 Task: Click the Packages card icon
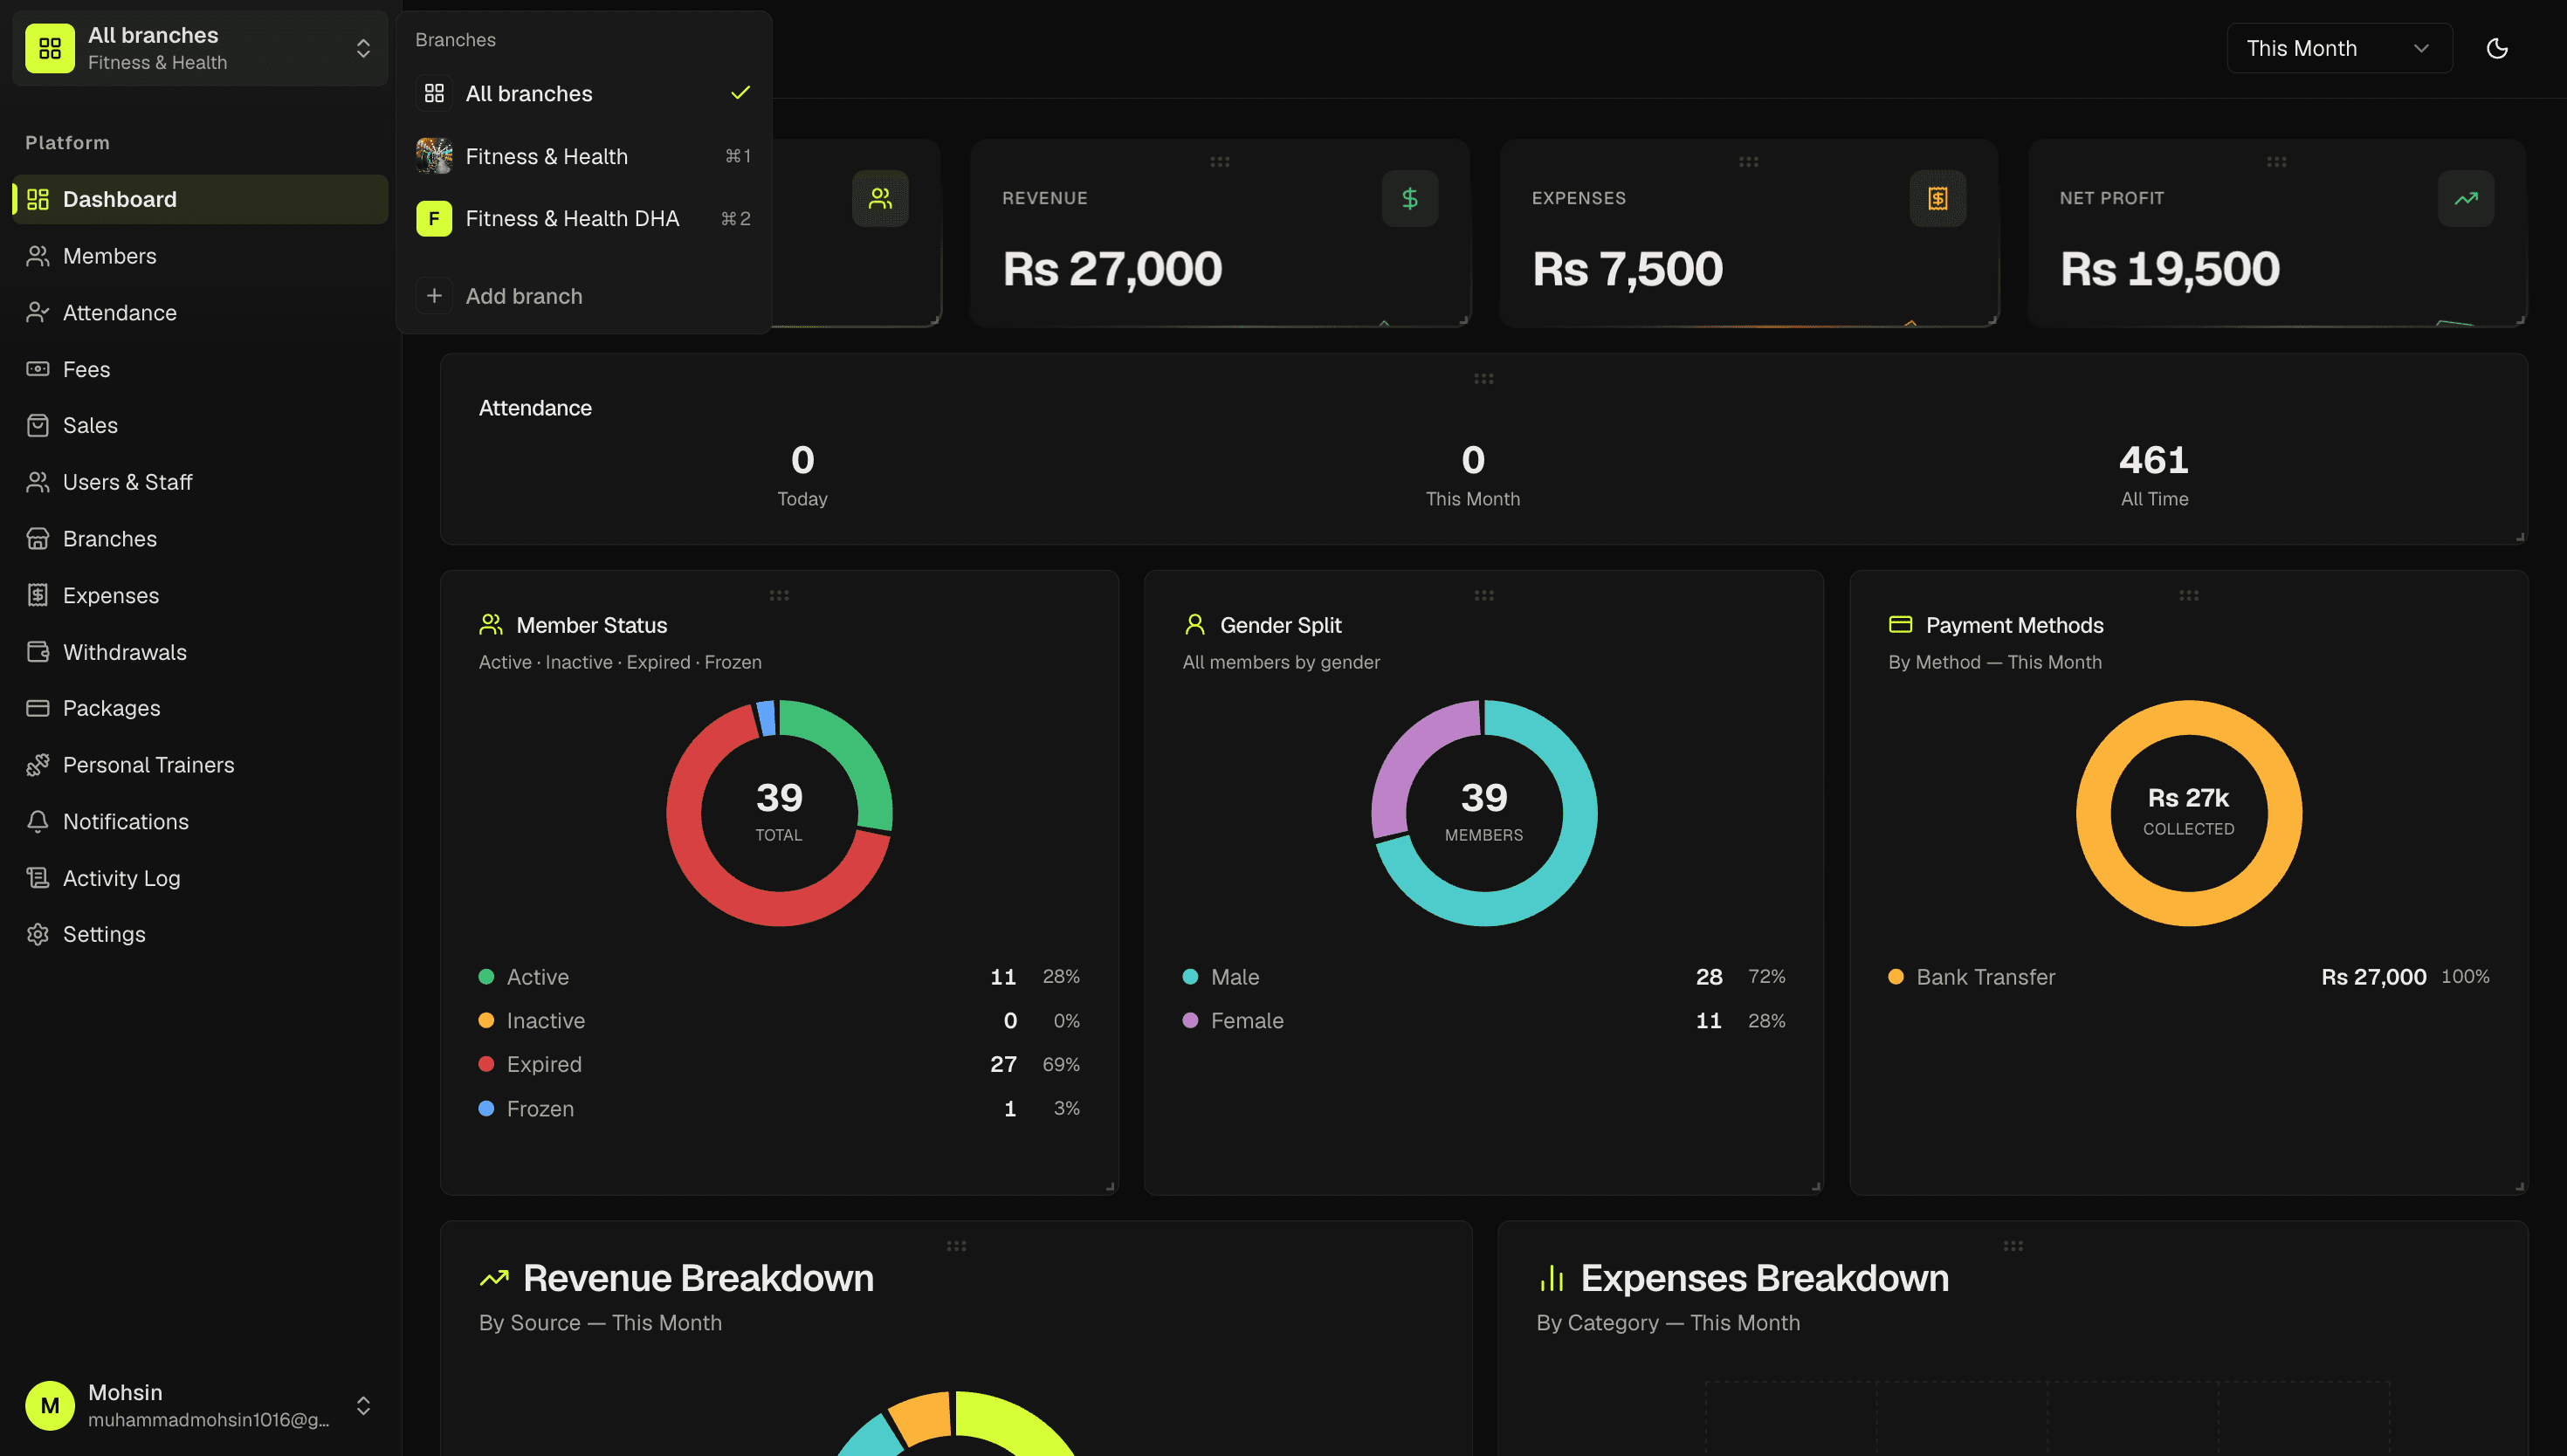tap(38, 708)
